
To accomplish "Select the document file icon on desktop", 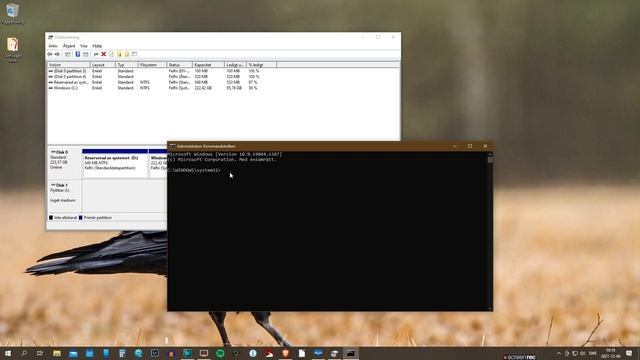I will 13,49.
